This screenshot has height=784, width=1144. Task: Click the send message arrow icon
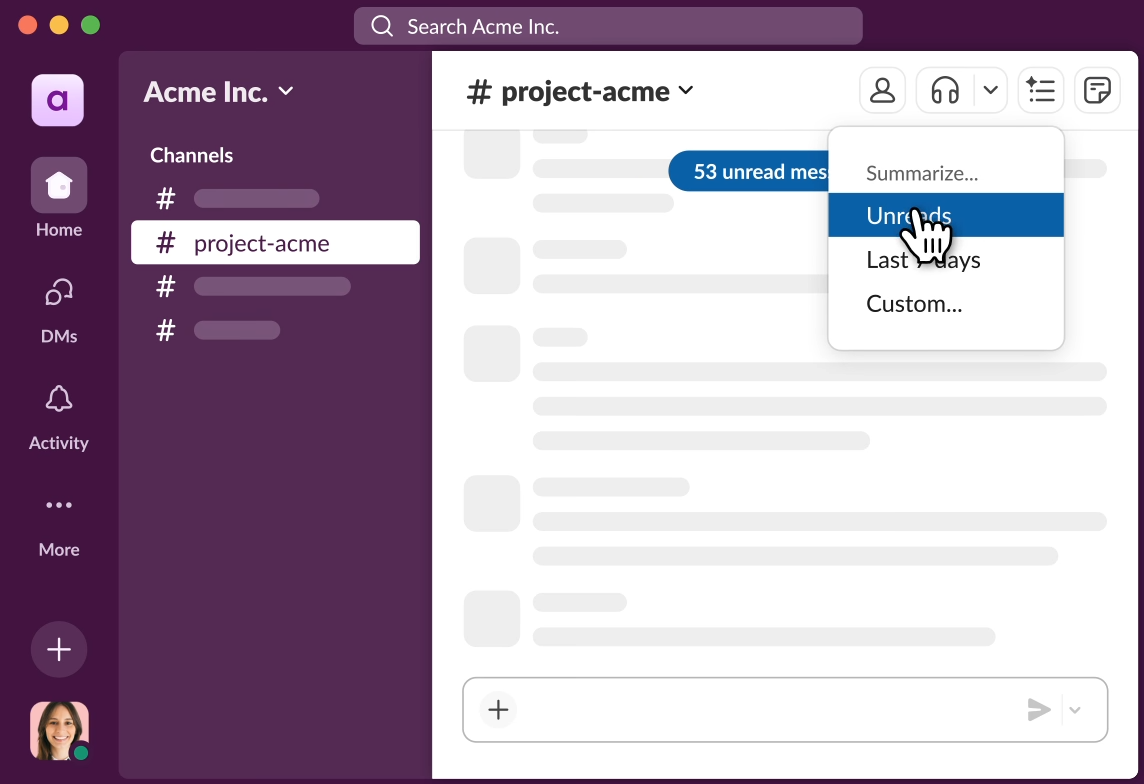tap(1039, 710)
